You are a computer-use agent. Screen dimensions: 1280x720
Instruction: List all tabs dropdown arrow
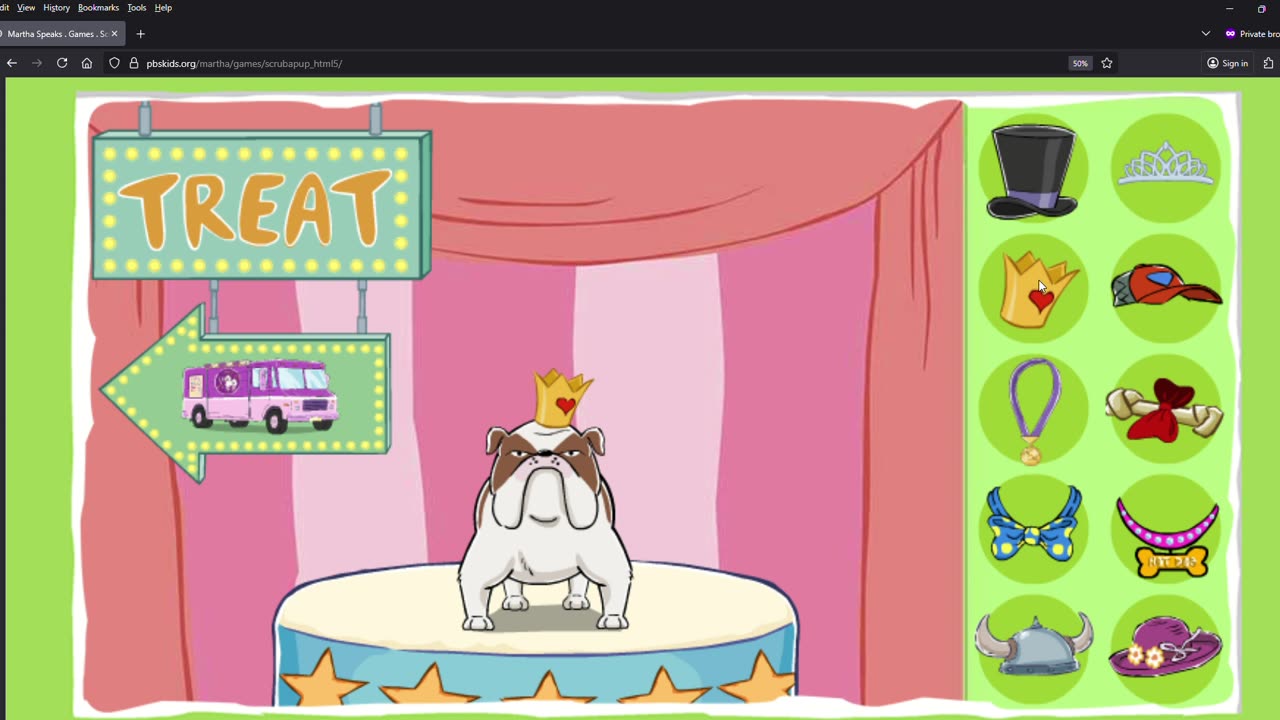point(1206,34)
